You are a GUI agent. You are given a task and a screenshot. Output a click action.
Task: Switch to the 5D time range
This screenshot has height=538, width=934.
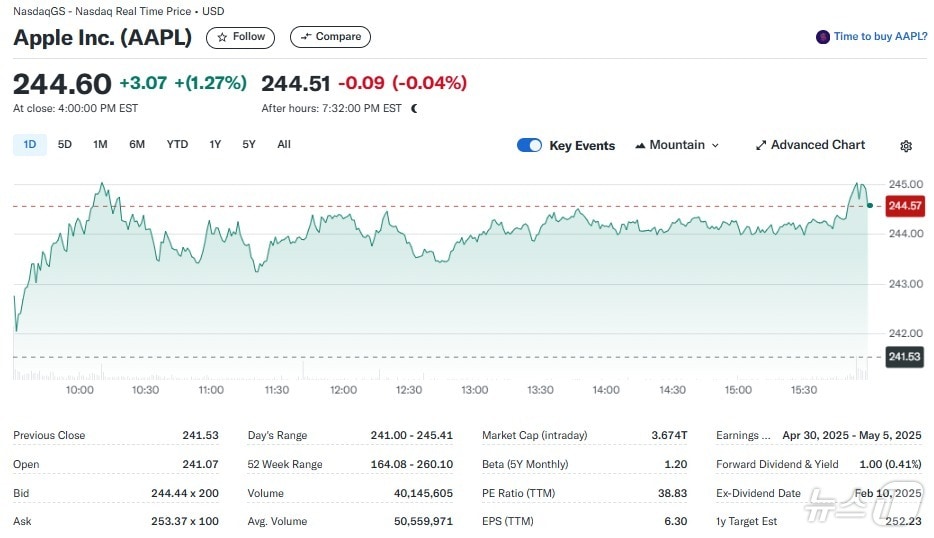point(65,144)
